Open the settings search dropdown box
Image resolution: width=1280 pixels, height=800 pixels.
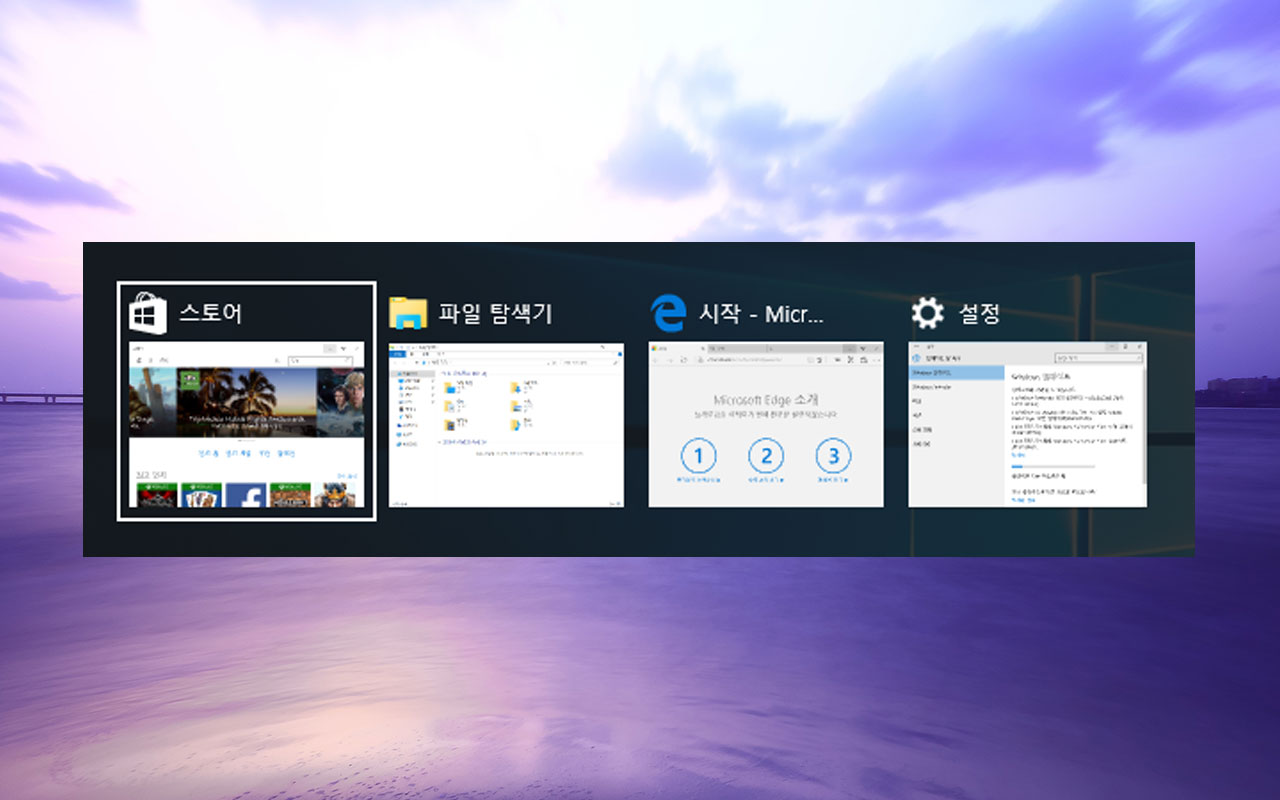[x=1099, y=357]
